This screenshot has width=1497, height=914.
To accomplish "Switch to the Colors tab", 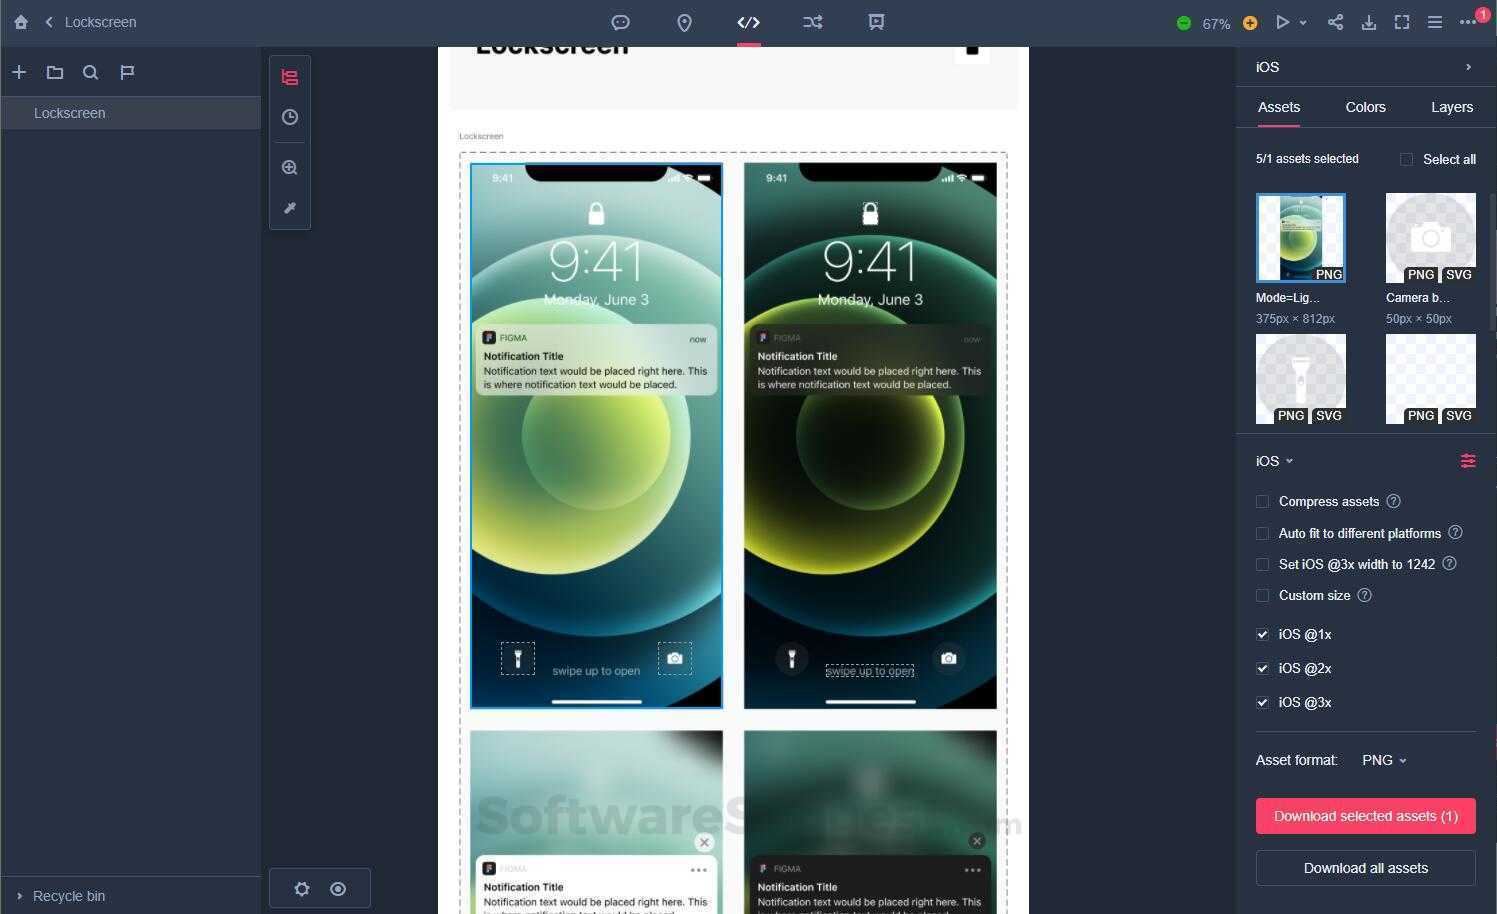I will pos(1365,107).
